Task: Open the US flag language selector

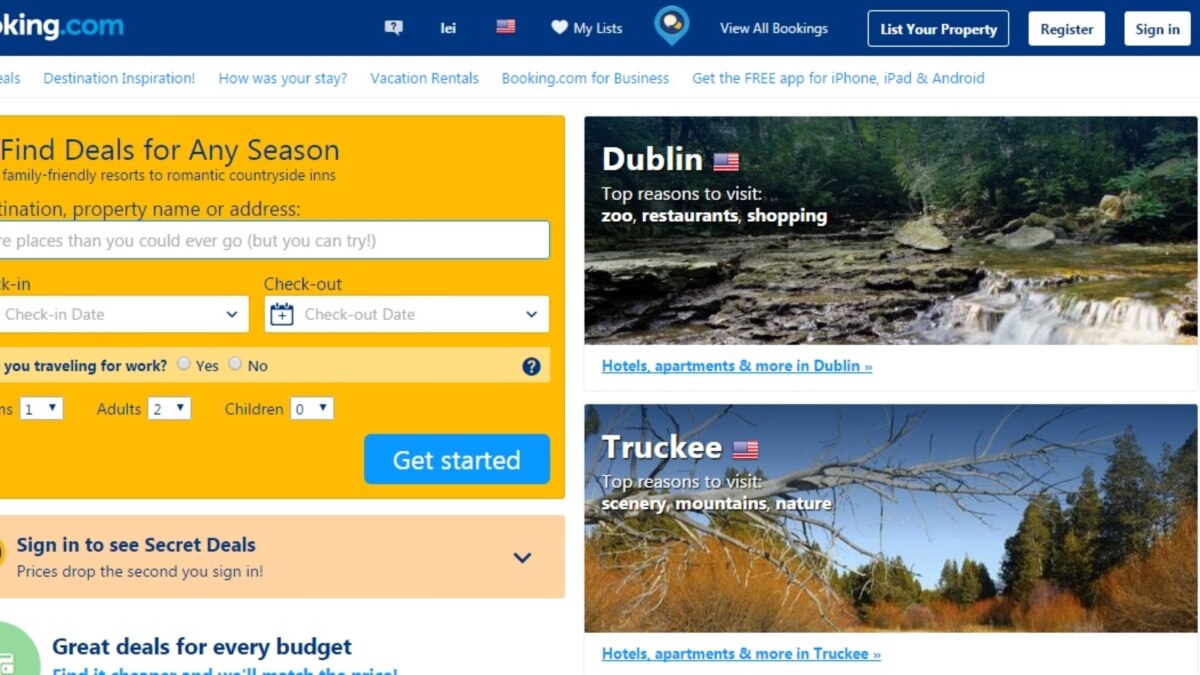Action: coord(506,27)
